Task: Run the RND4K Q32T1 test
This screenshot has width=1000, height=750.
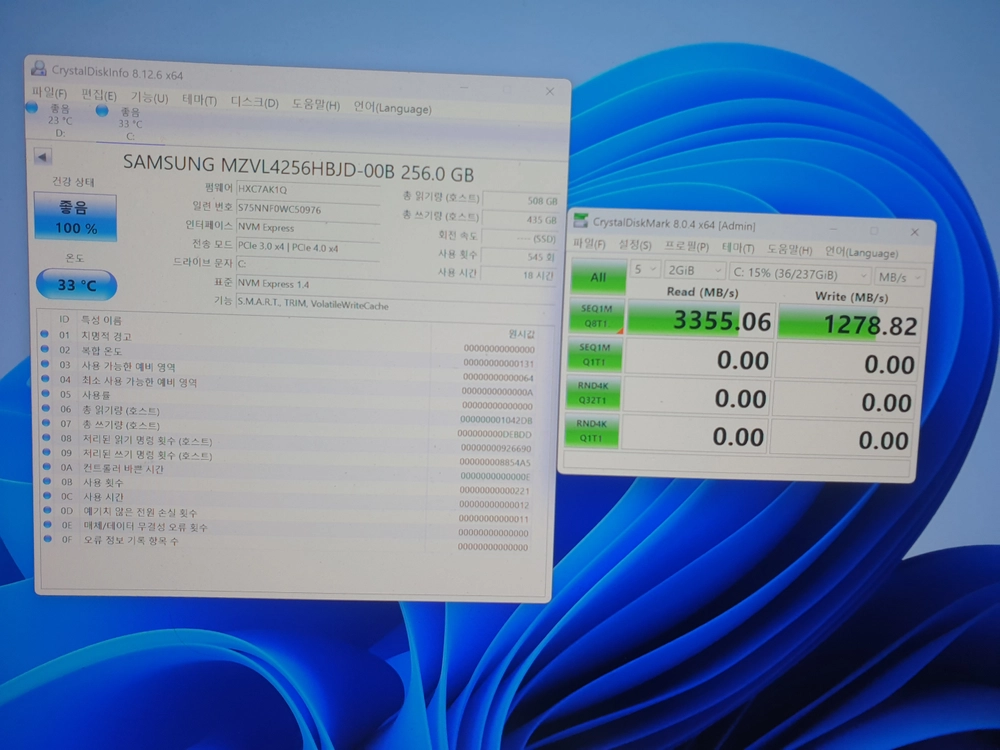Action: pos(592,393)
